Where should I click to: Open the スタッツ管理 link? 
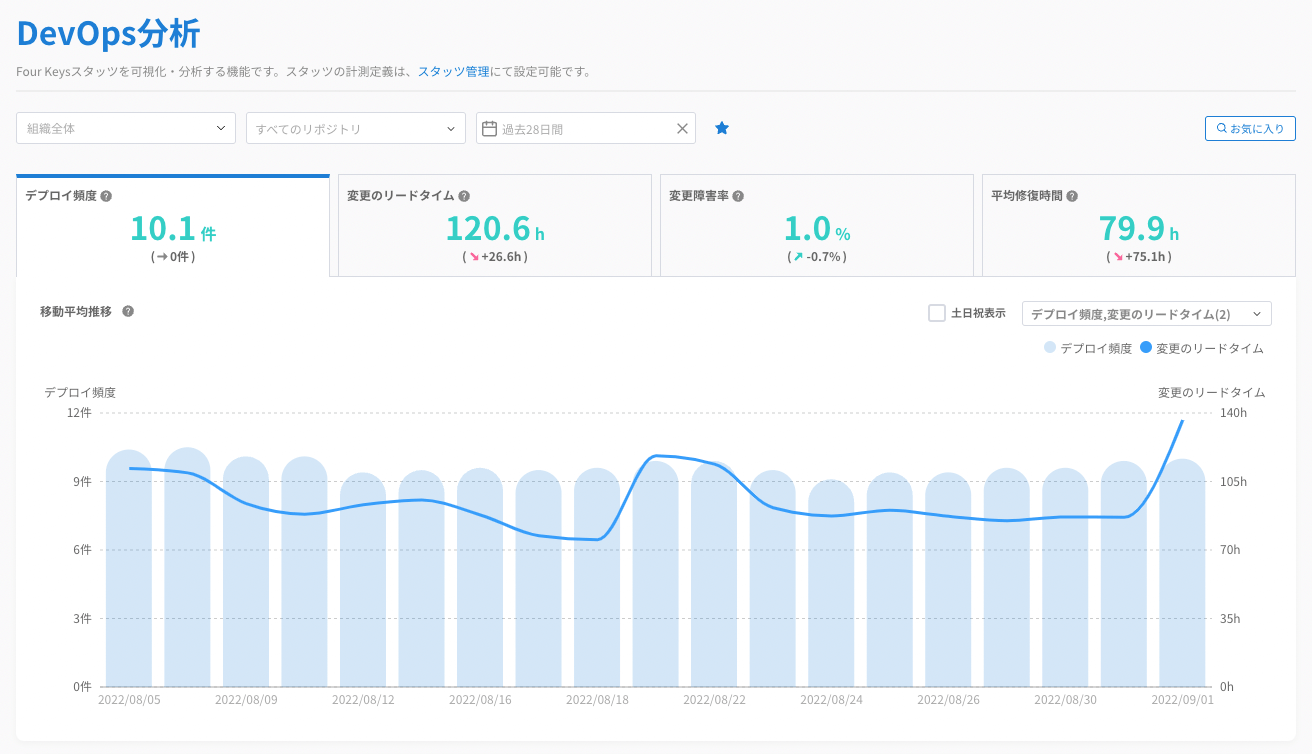click(x=453, y=72)
